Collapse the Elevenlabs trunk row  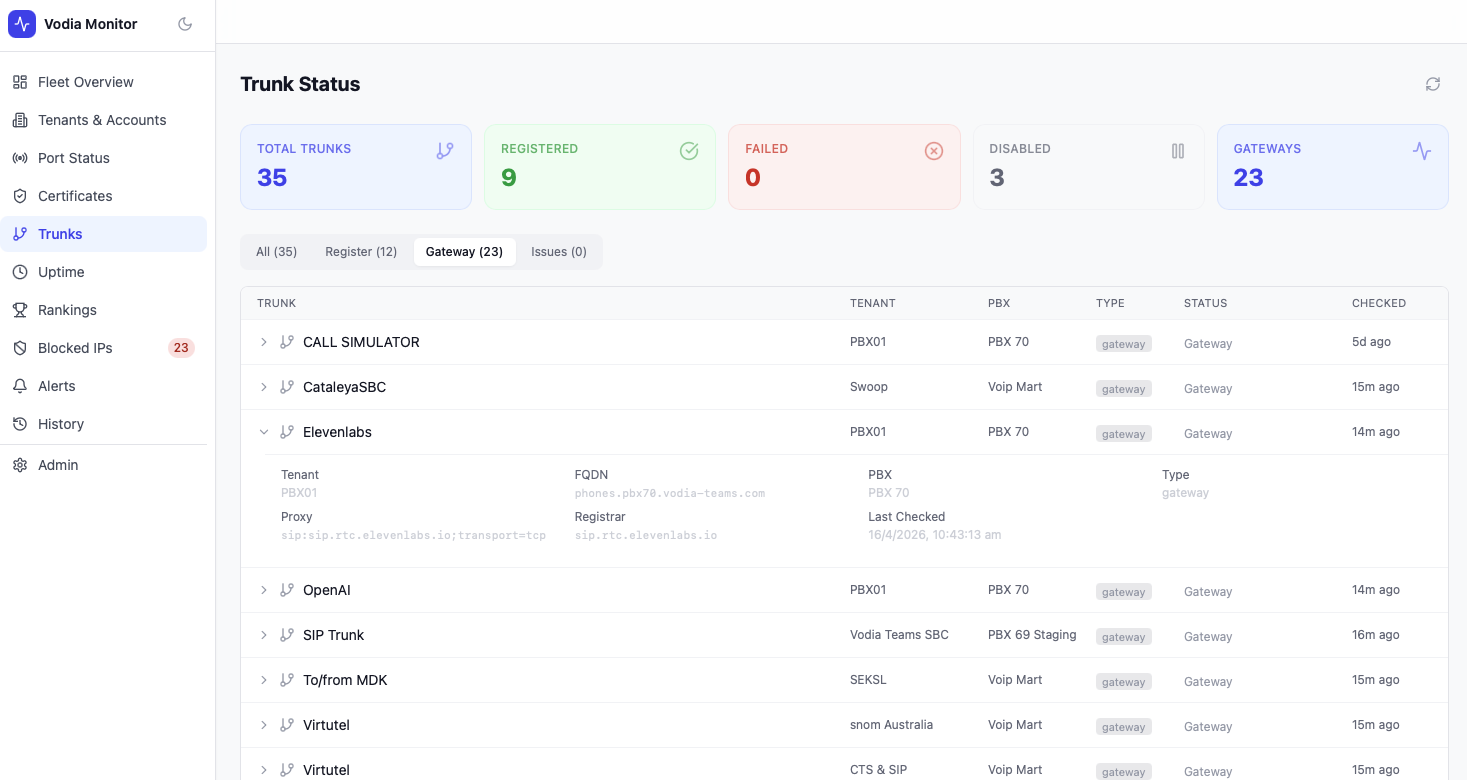264,432
